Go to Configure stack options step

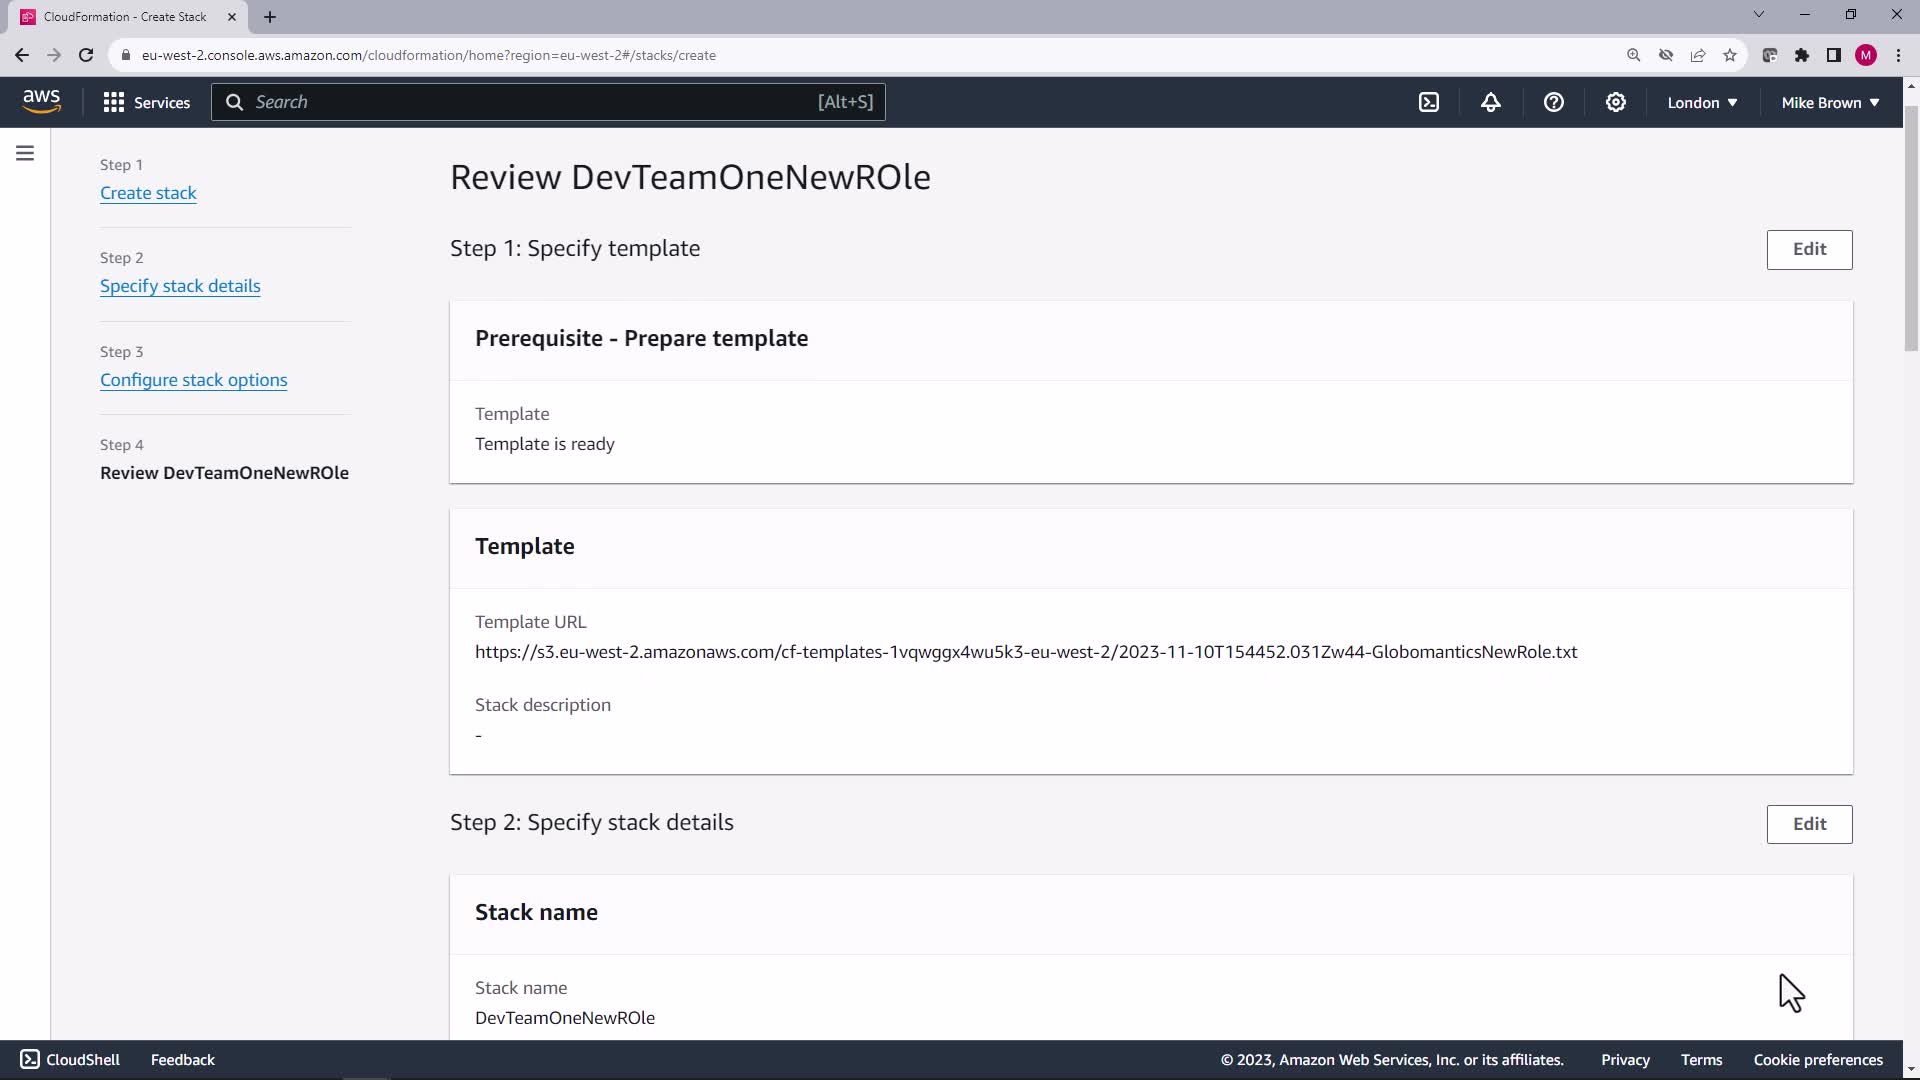193,380
